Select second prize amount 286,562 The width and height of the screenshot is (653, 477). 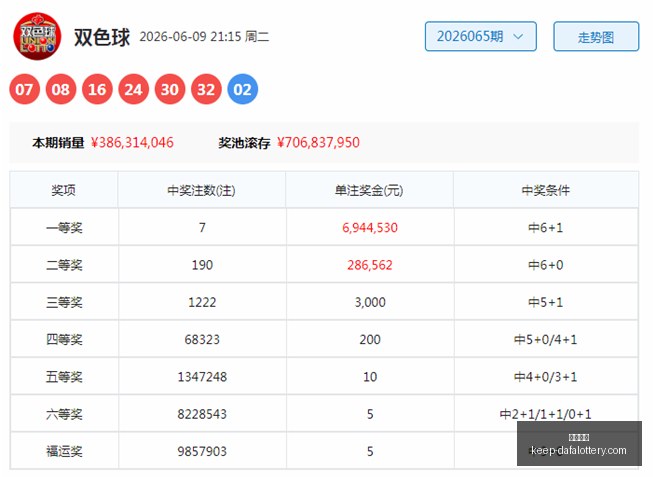370,265
